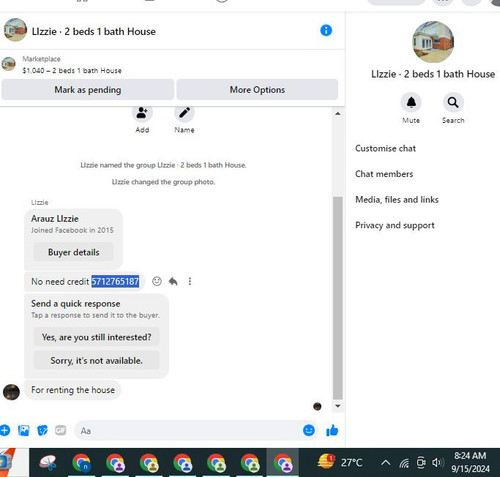The image size is (500, 477).
Task: Open conversation info via blue 'i' icon
Action: coord(326,31)
